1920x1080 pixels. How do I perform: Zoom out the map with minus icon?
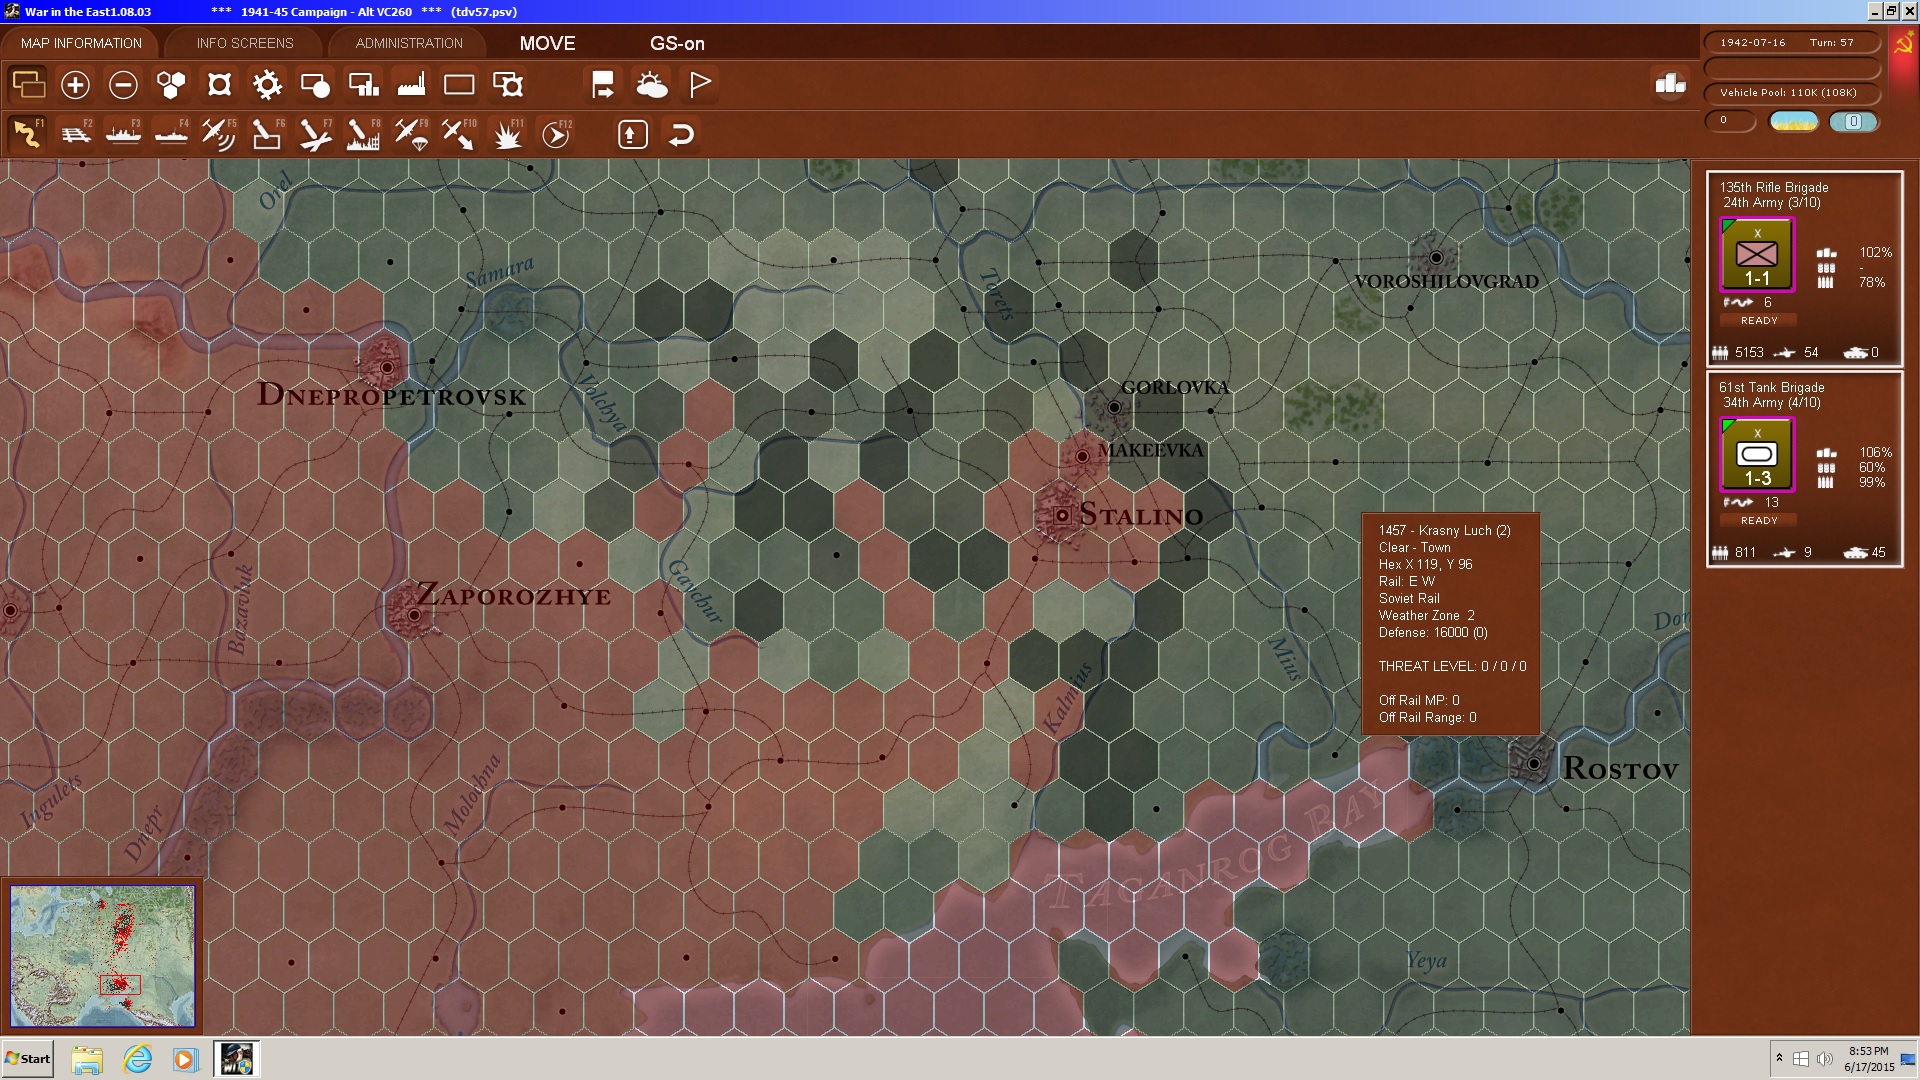coord(123,85)
